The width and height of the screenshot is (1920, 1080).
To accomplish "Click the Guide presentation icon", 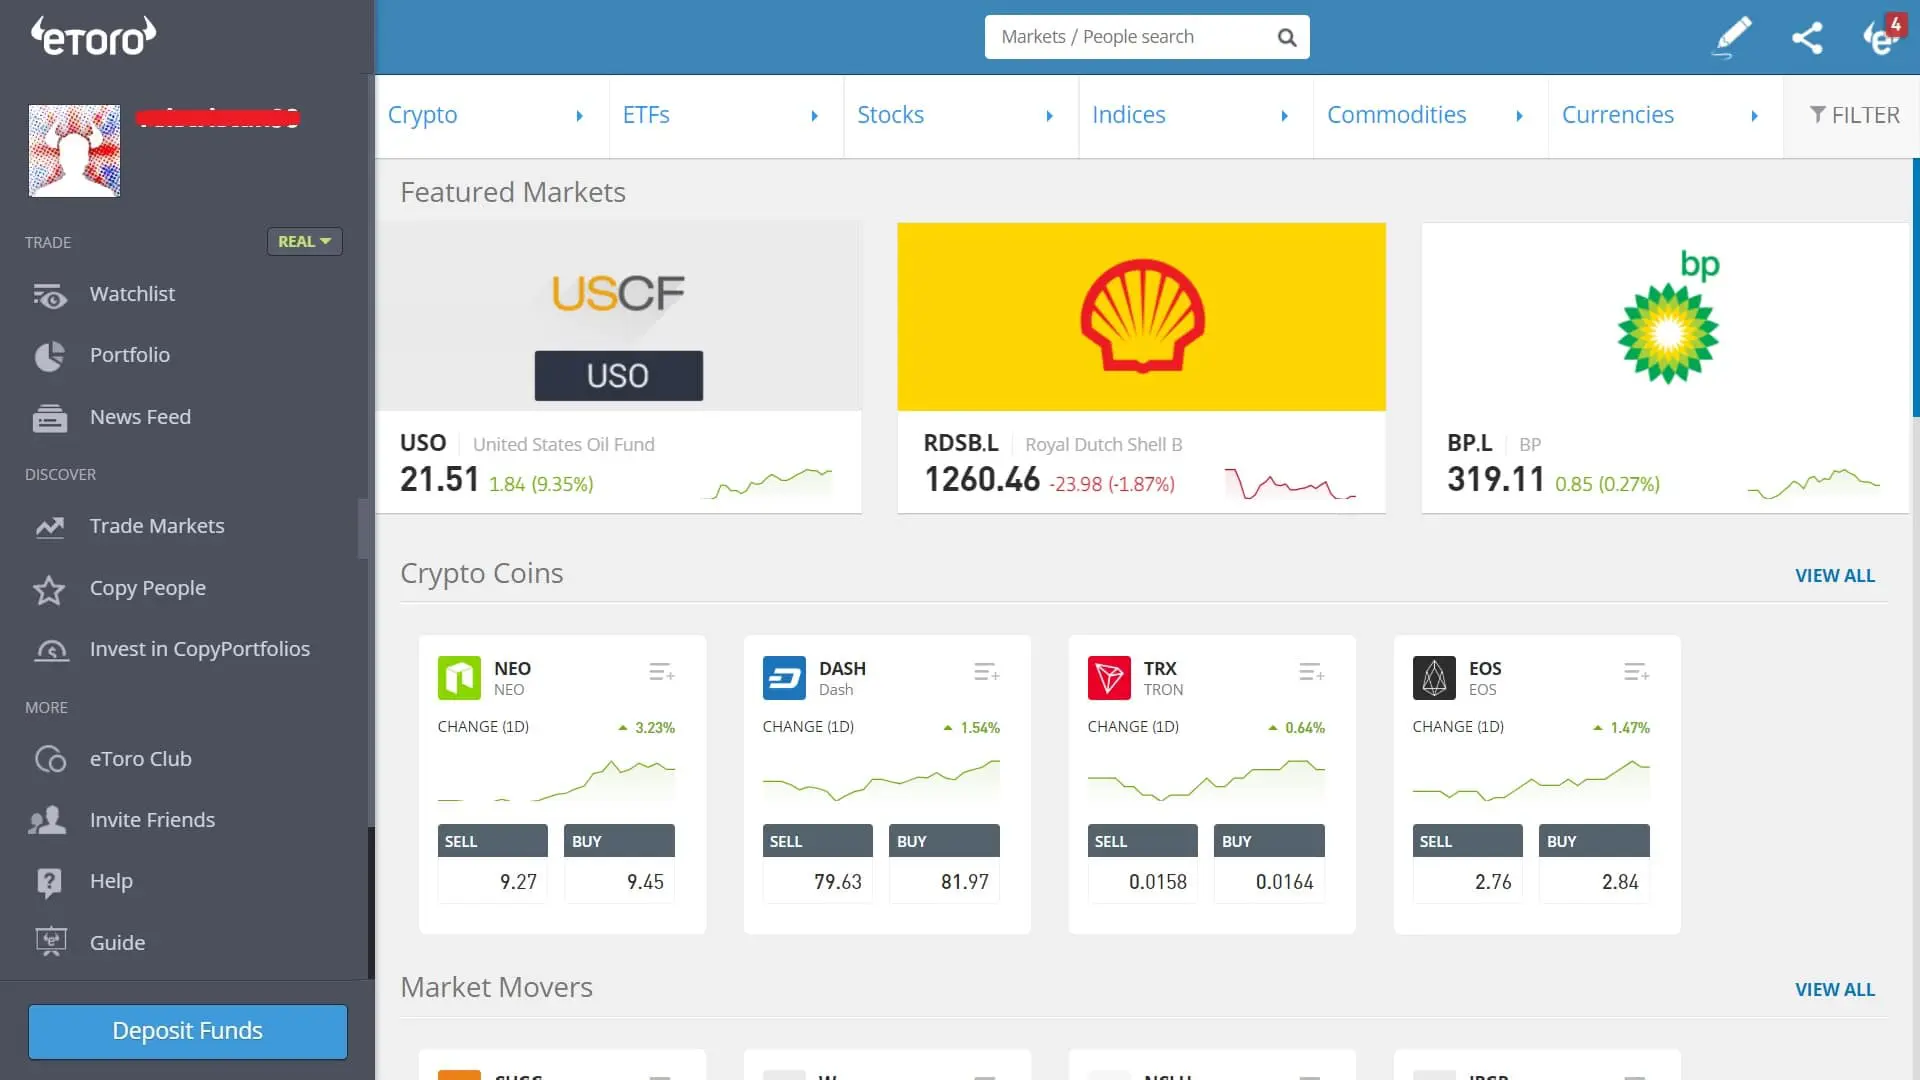I will pyautogui.click(x=50, y=943).
